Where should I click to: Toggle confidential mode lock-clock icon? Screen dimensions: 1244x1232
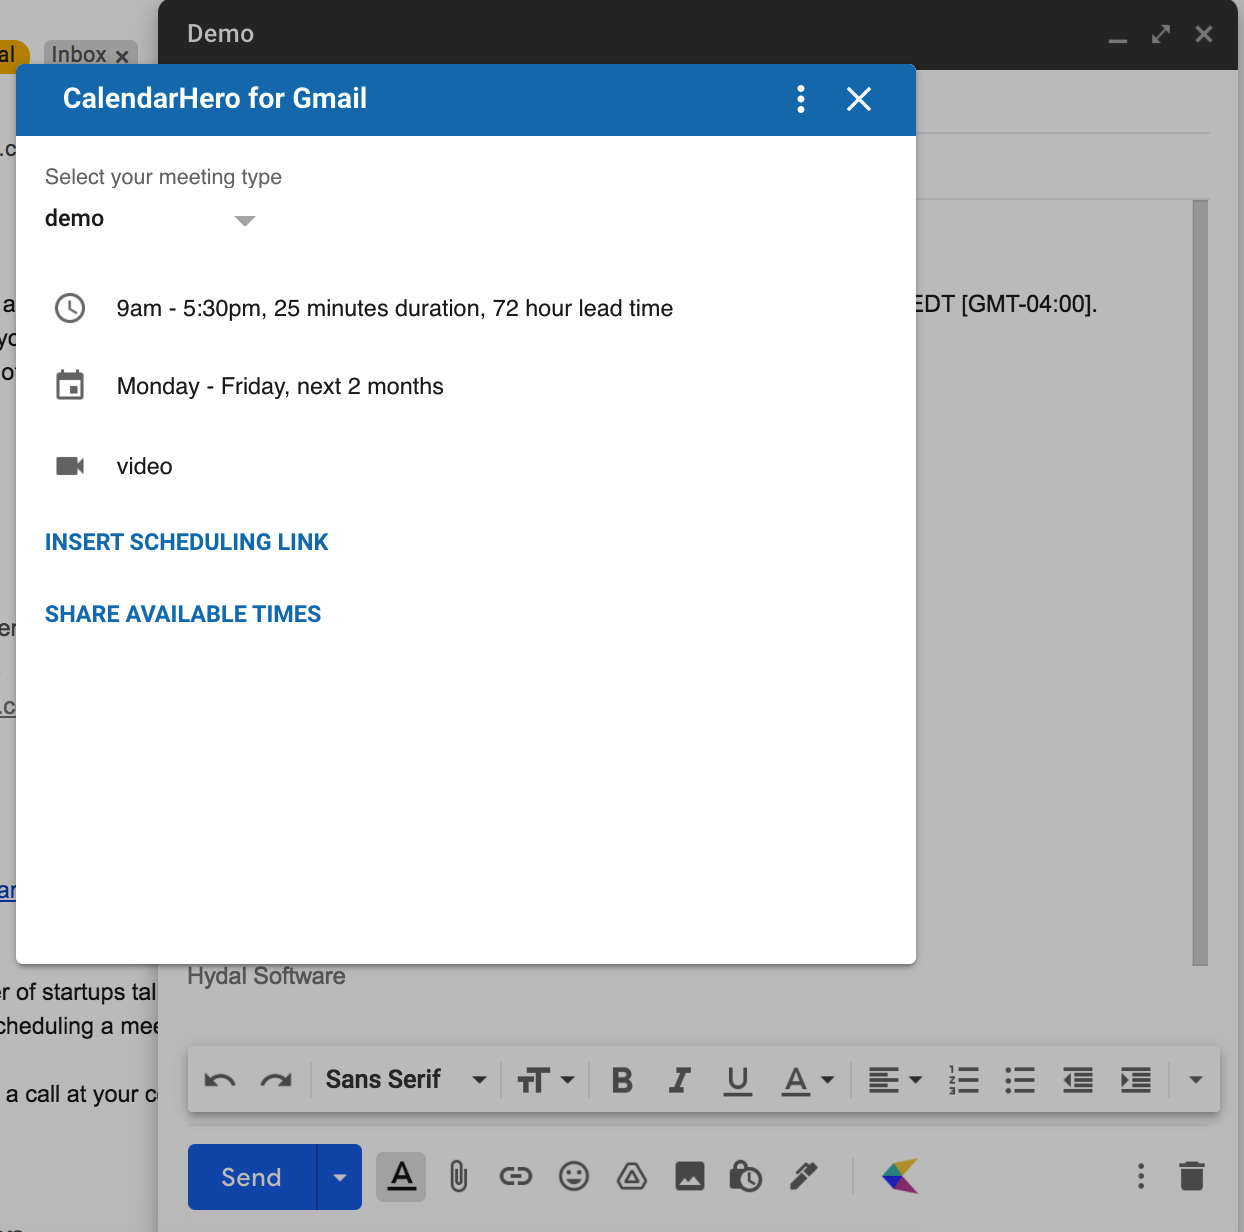[746, 1176]
